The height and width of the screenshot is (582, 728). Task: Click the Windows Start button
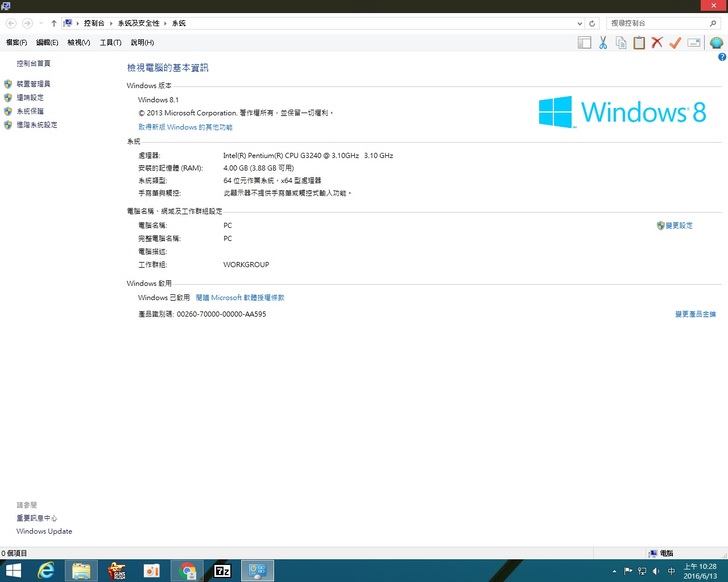pos(14,570)
